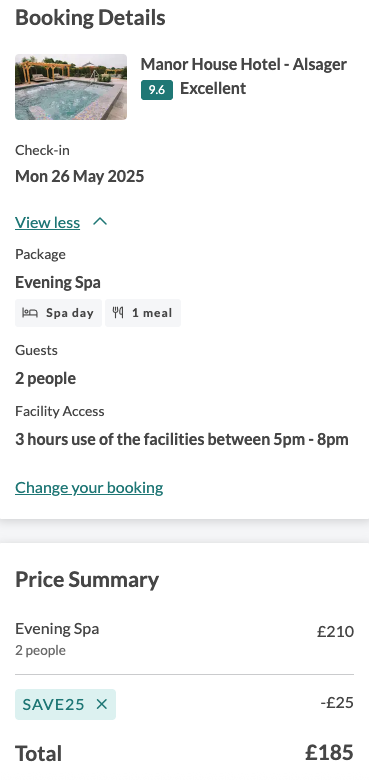Click the Excellent rating label

pyautogui.click(x=213, y=89)
